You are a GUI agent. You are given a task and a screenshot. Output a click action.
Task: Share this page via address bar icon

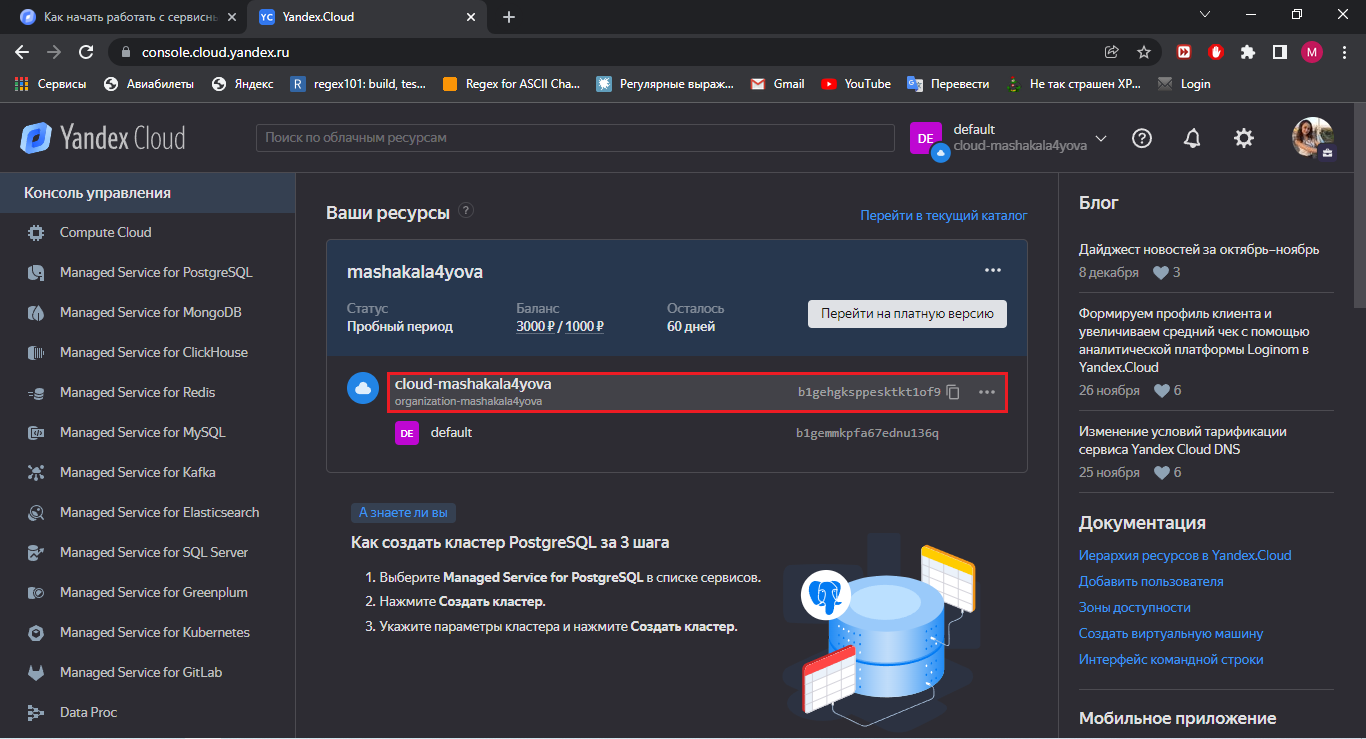tap(1112, 52)
